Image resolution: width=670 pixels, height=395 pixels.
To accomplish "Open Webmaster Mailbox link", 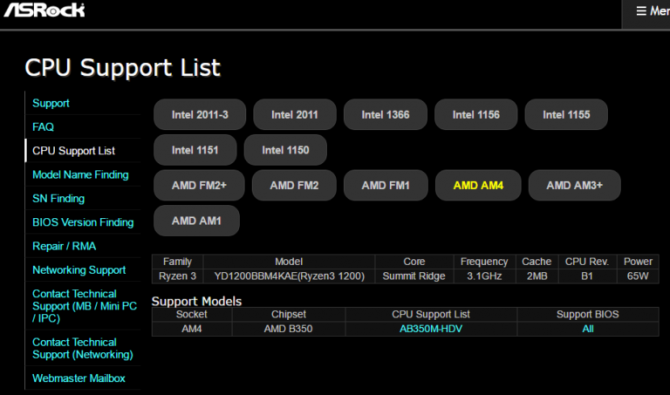I will 79,378.
